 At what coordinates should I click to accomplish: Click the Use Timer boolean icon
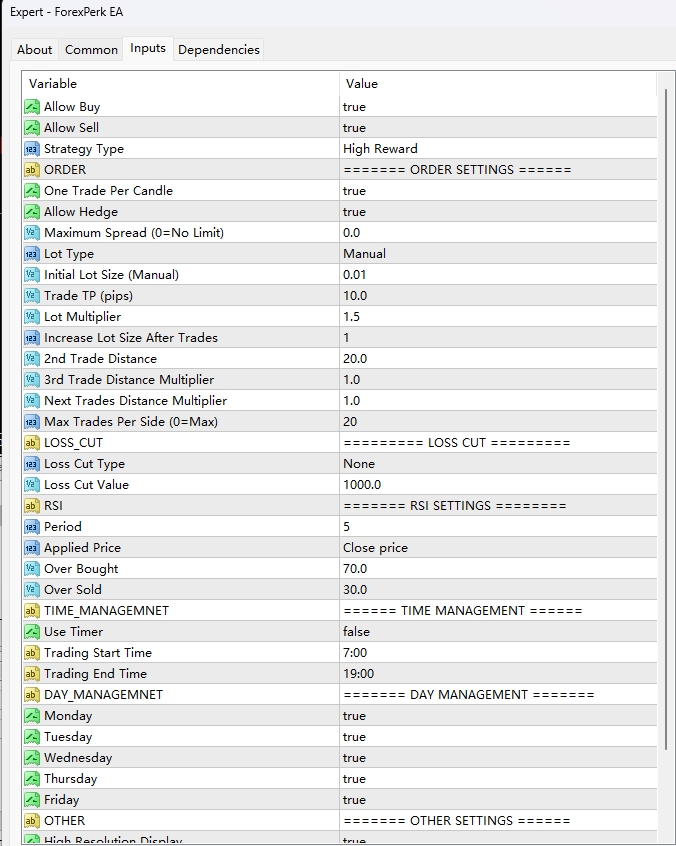click(32, 632)
